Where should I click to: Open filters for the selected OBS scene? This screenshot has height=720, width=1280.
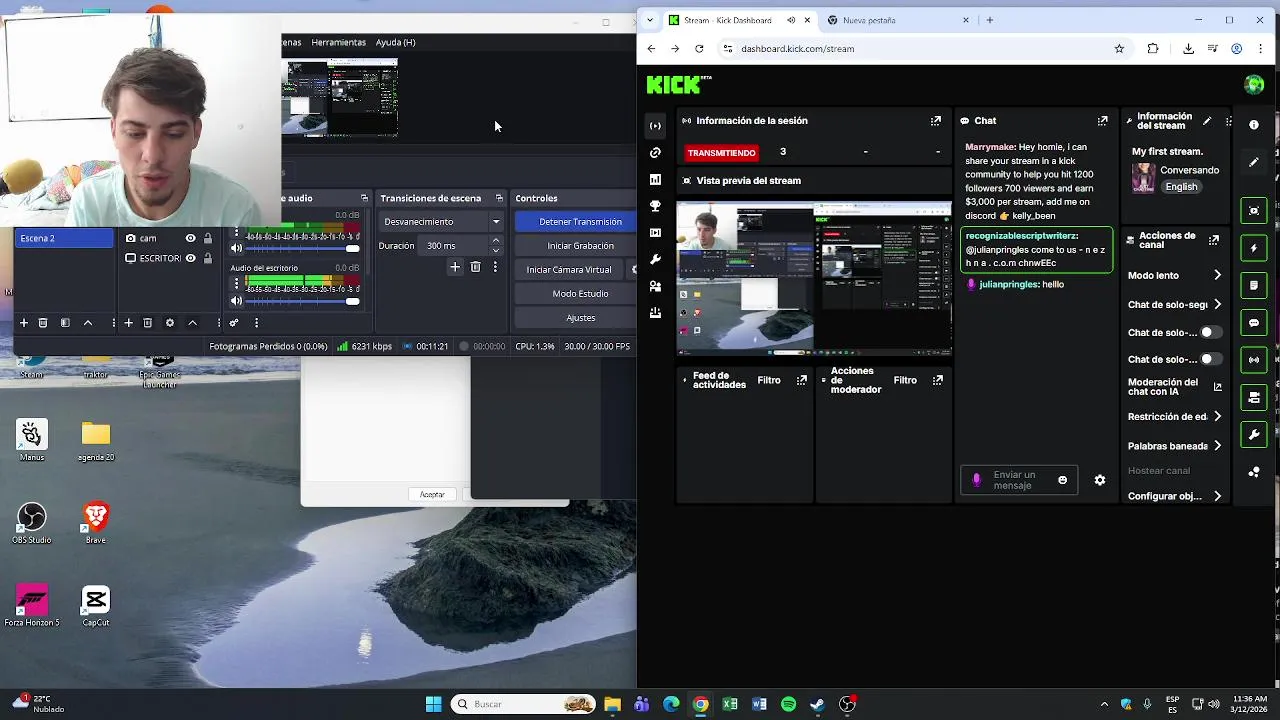65,323
